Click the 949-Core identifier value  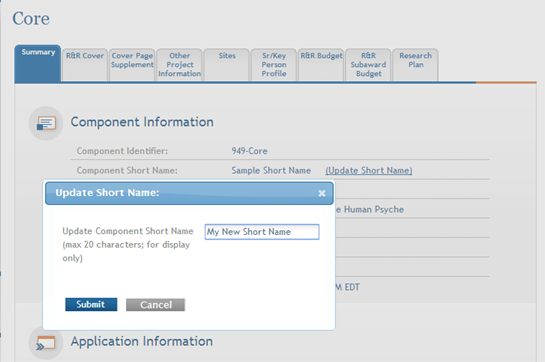pyautogui.click(x=250, y=151)
